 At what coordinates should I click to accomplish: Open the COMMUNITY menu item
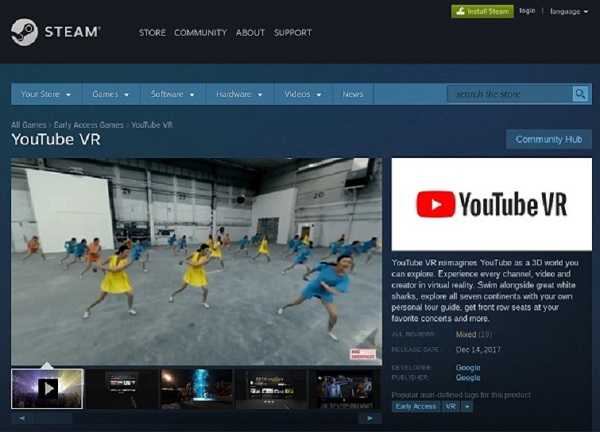point(200,33)
